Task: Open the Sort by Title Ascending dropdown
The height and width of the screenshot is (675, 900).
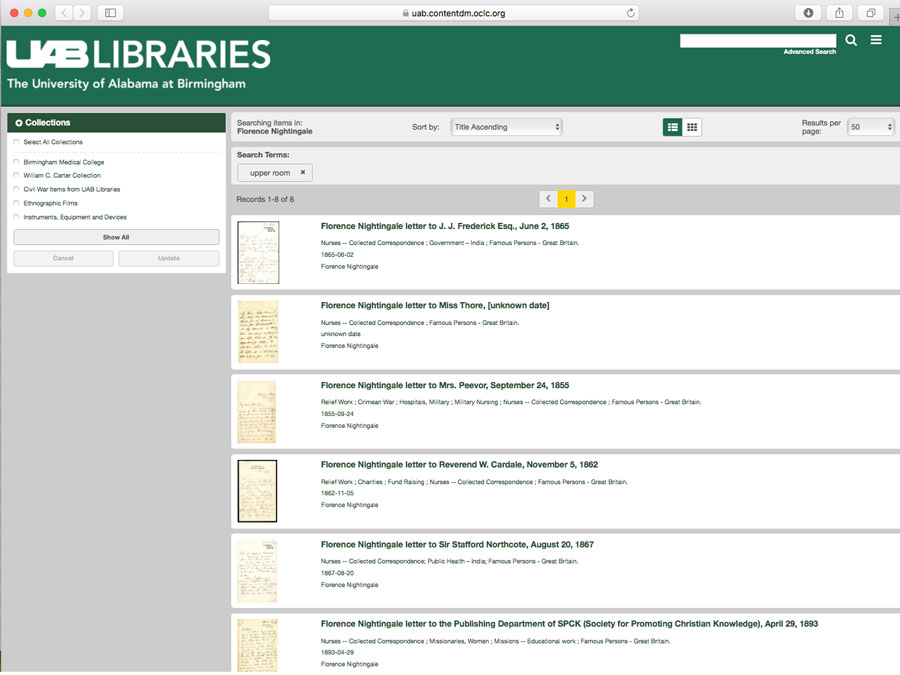Action: [506, 127]
